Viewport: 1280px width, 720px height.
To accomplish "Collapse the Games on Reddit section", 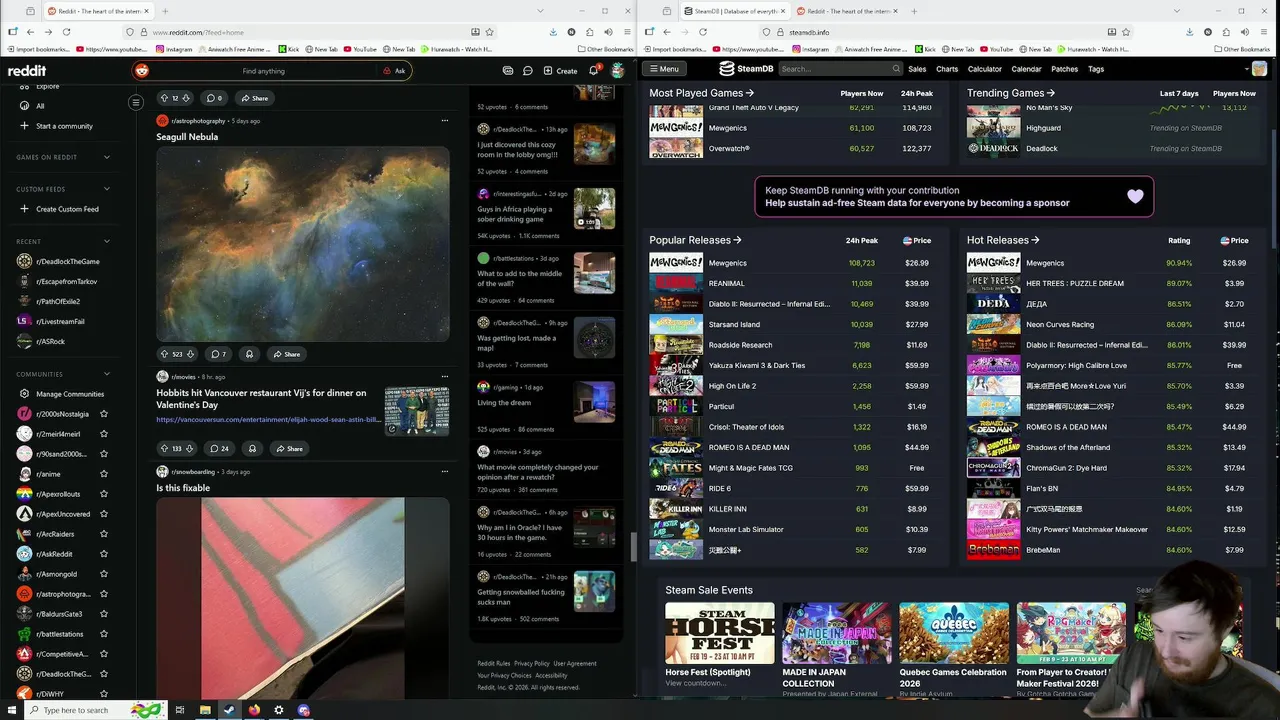I will click(107, 157).
